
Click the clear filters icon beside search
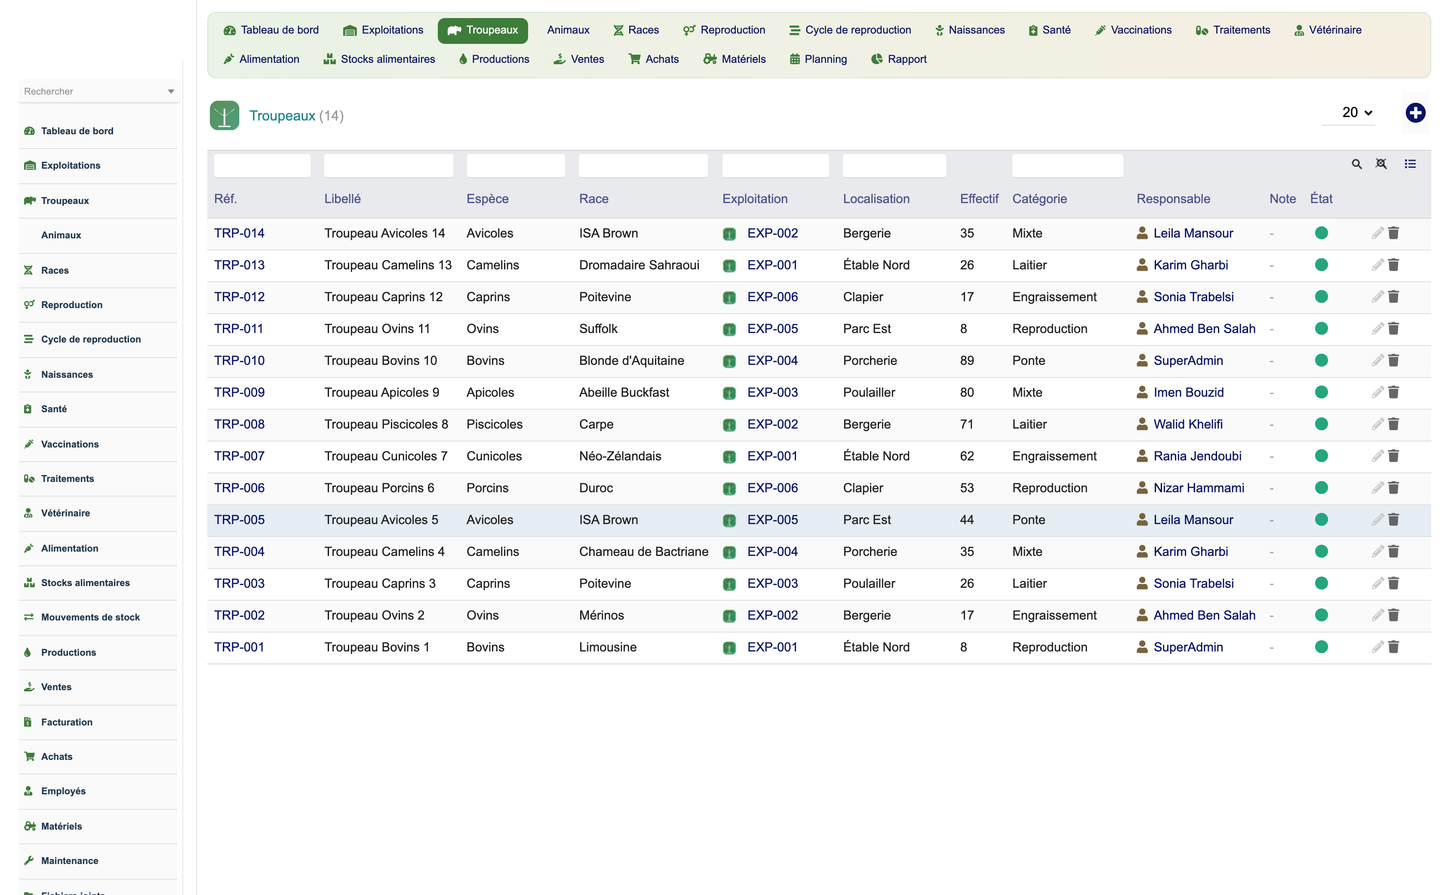coord(1381,164)
